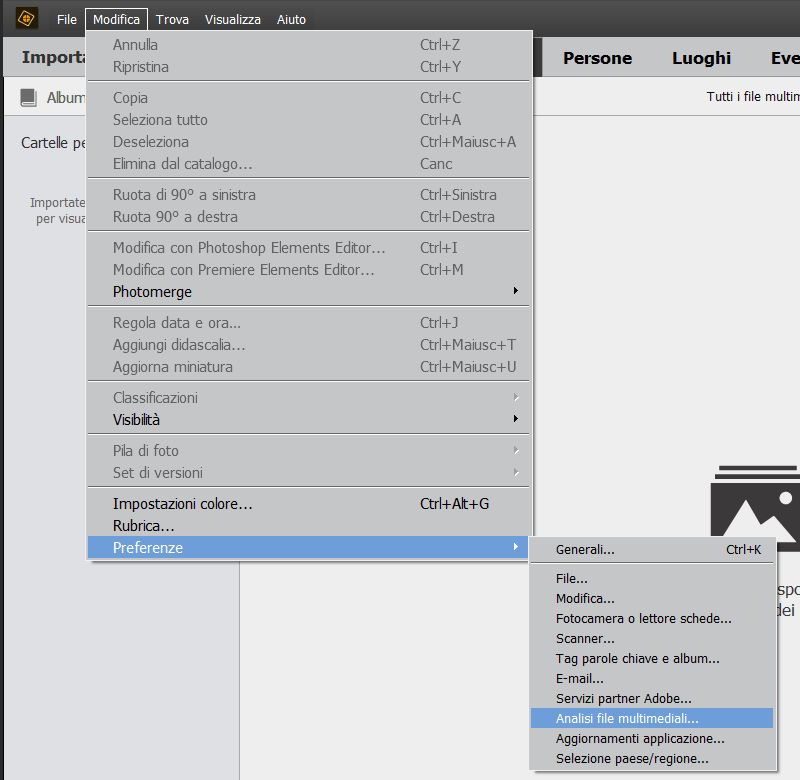Open E-mail... preferences
Image resolution: width=800 pixels, height=780 pixels.
click(x=652, y=679)
